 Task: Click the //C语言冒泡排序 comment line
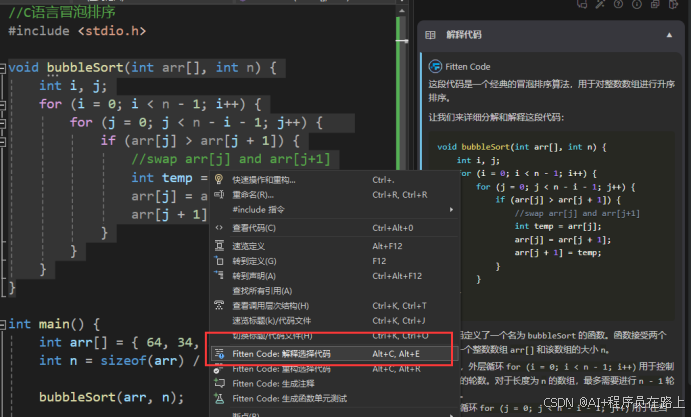pyautogui.click(x=62, y=12)
